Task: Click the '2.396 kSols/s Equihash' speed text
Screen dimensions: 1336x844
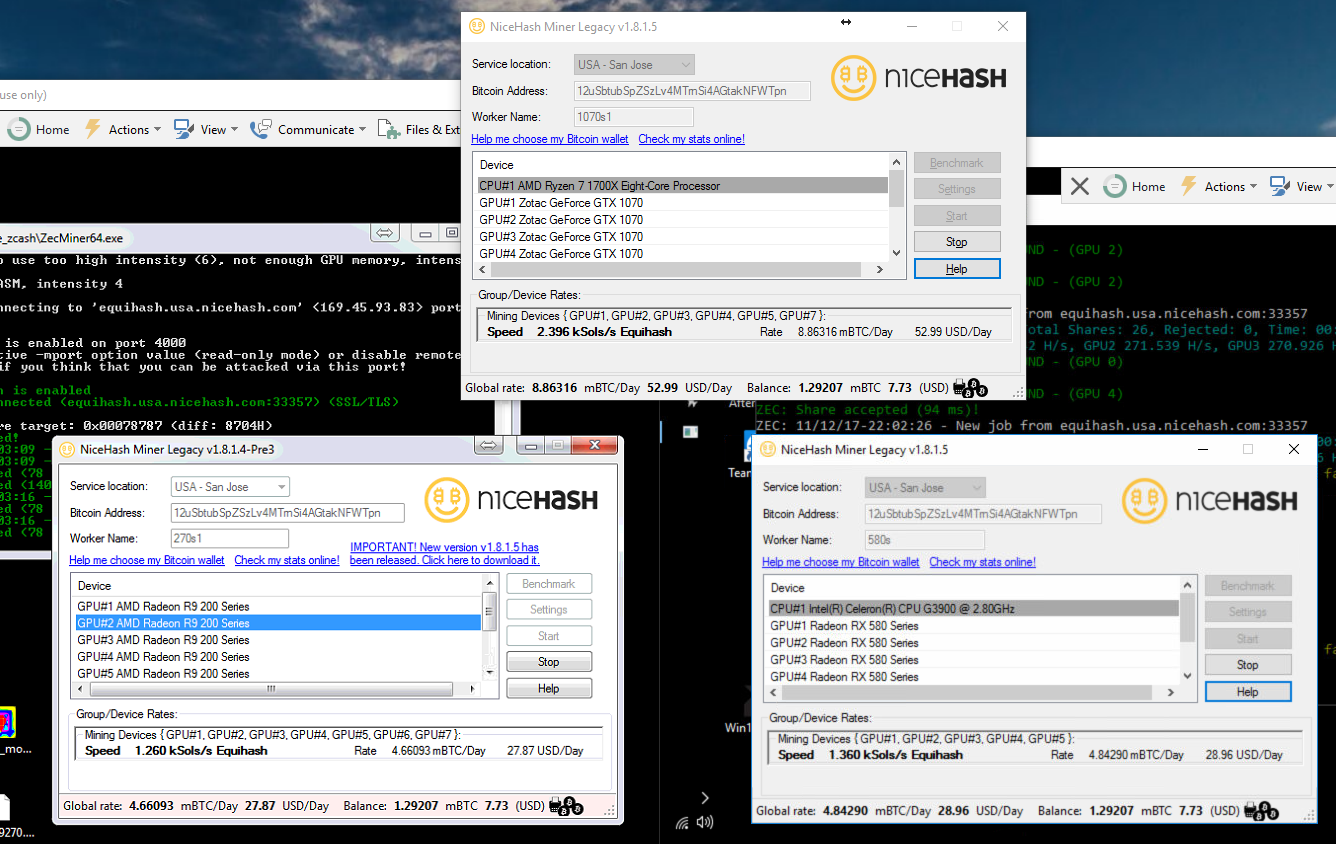Action: coord(604,332)
